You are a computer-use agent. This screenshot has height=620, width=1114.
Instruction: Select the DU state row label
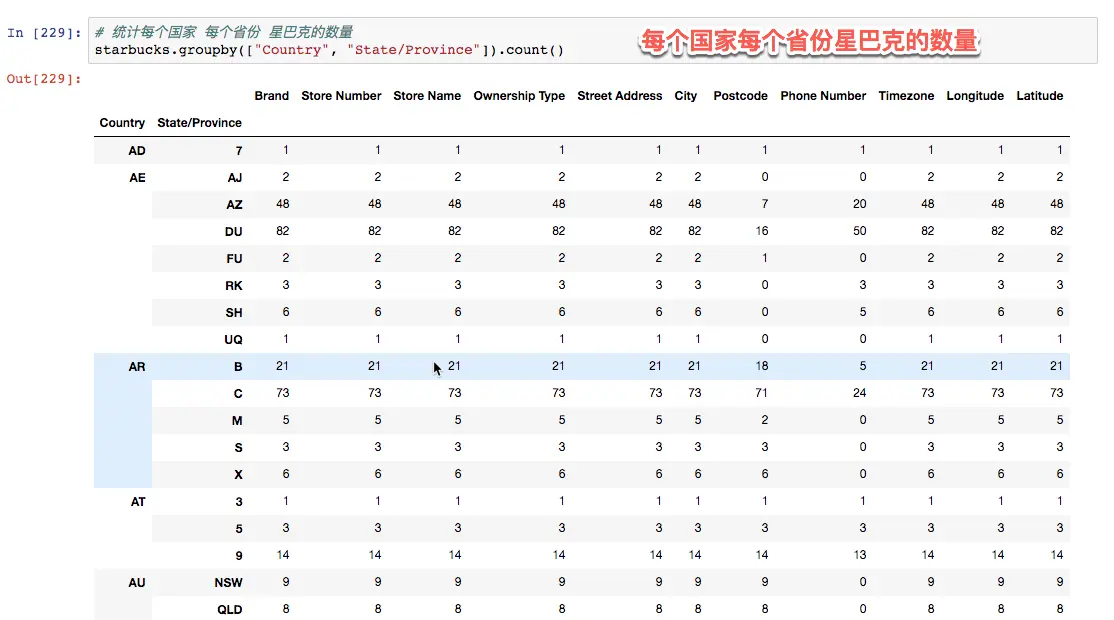(x=233, y=232)
